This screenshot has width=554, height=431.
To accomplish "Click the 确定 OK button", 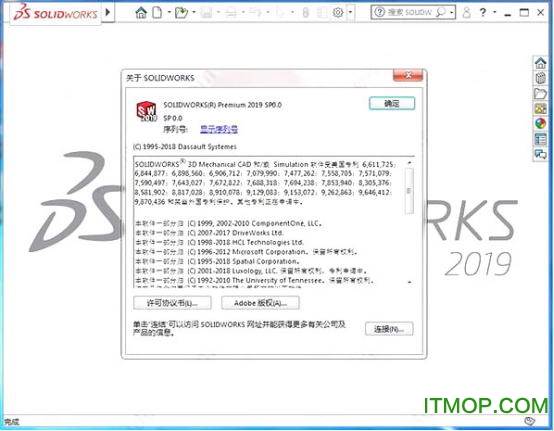I will 392,104.
